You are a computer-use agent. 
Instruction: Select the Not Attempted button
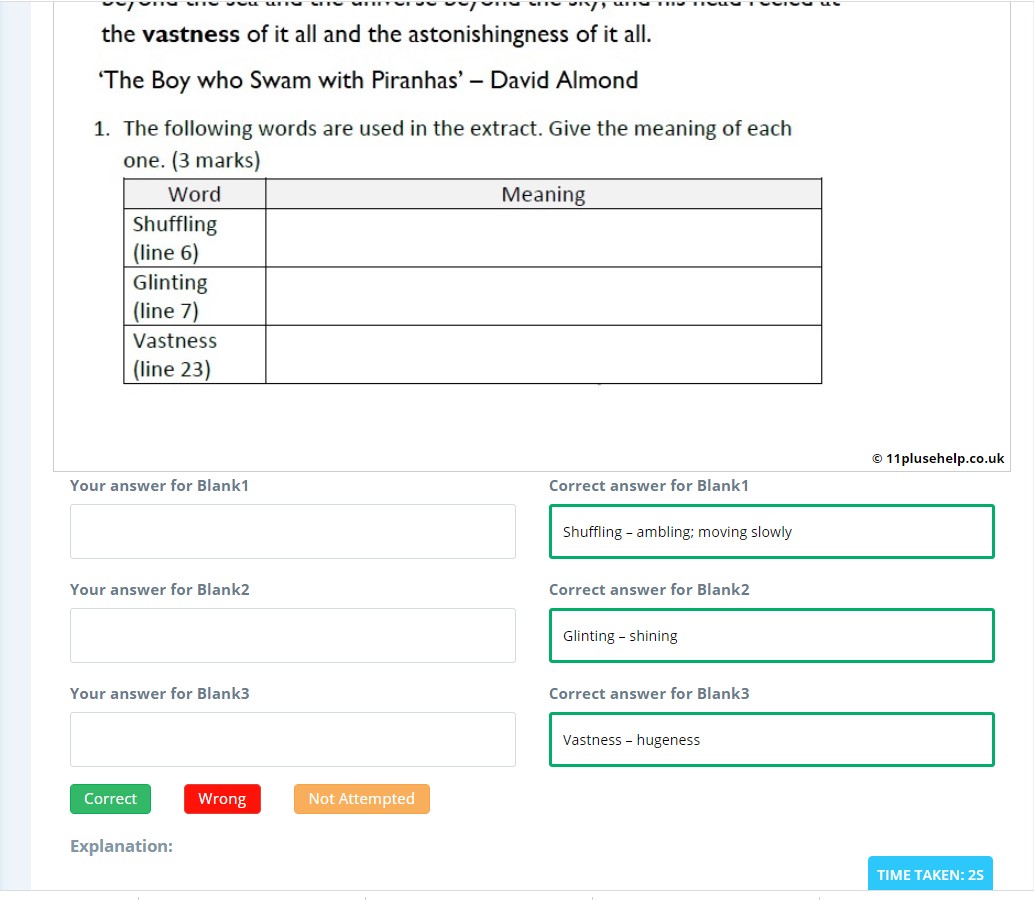pos(361,798)
